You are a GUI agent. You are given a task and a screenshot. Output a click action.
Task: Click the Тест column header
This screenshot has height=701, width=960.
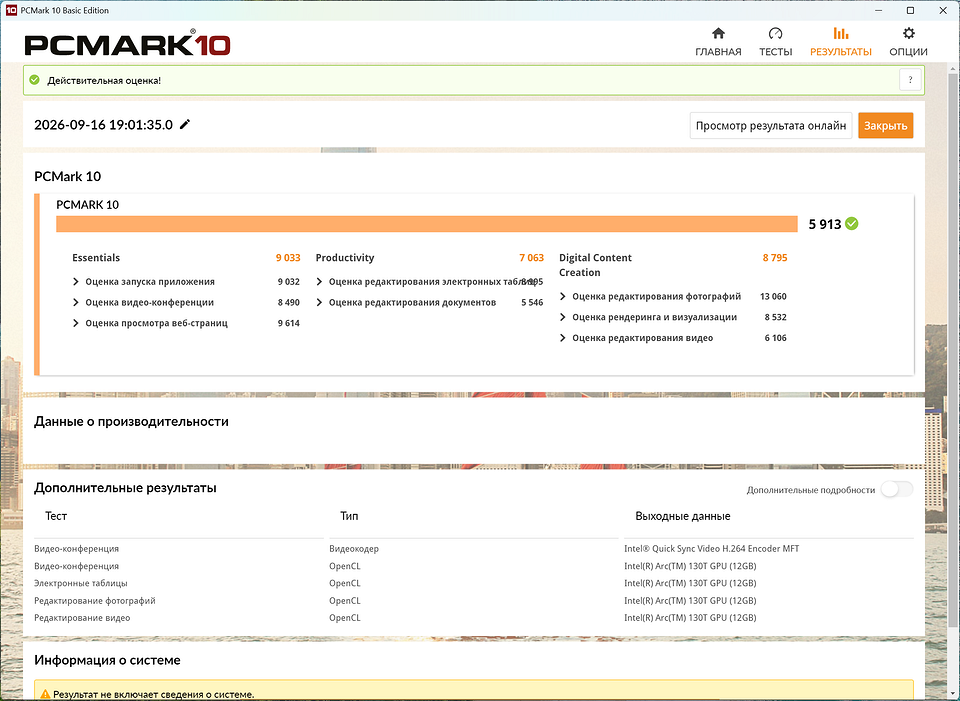point(56,516)
